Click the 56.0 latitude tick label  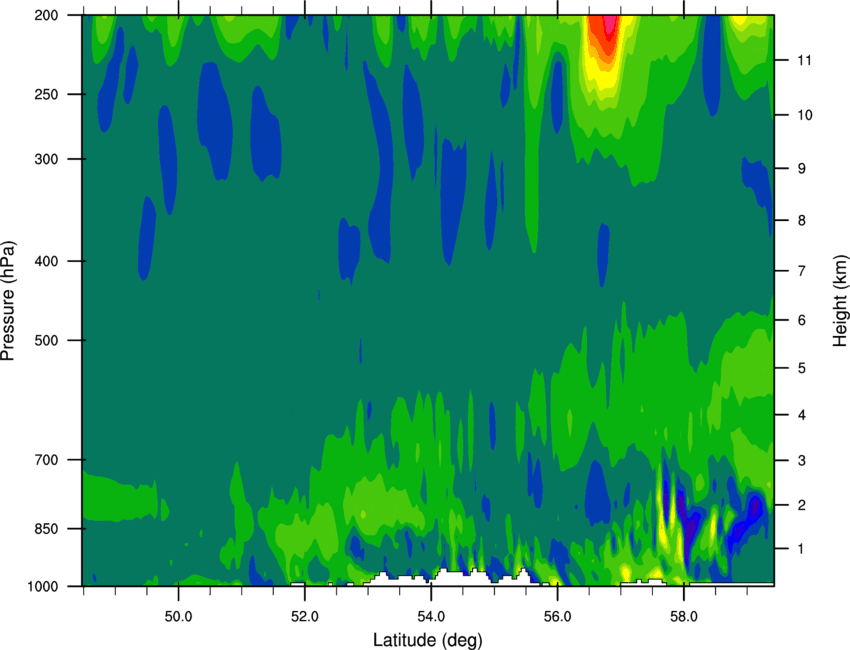click(557, 617)
